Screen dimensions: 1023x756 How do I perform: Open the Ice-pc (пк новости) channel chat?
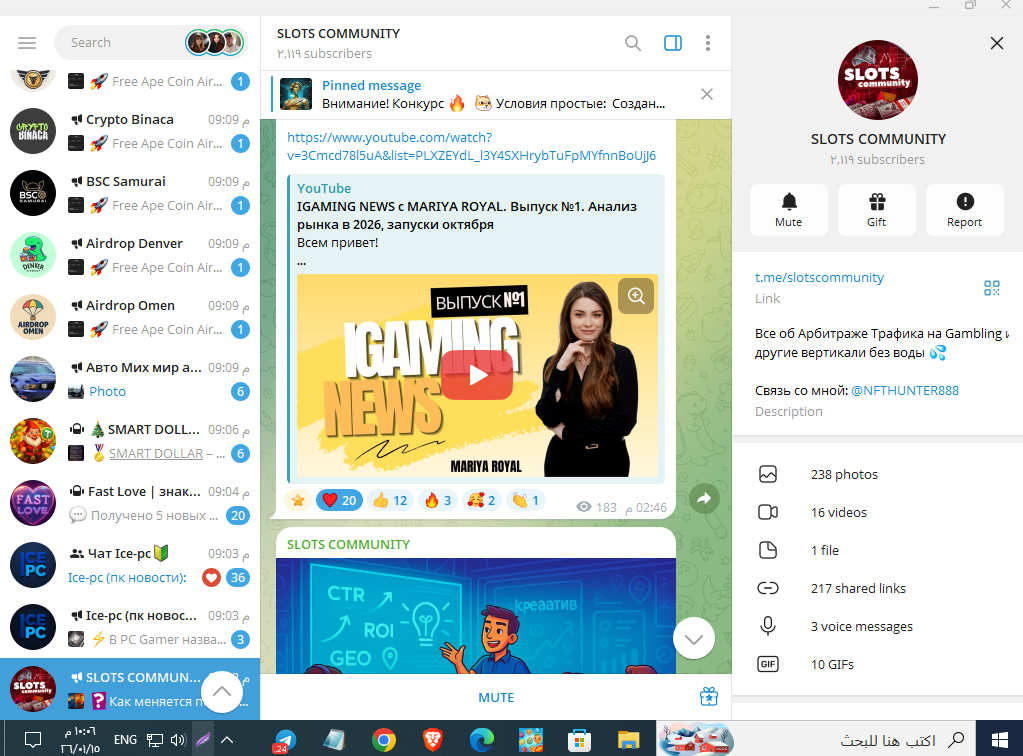coord(130,627)
